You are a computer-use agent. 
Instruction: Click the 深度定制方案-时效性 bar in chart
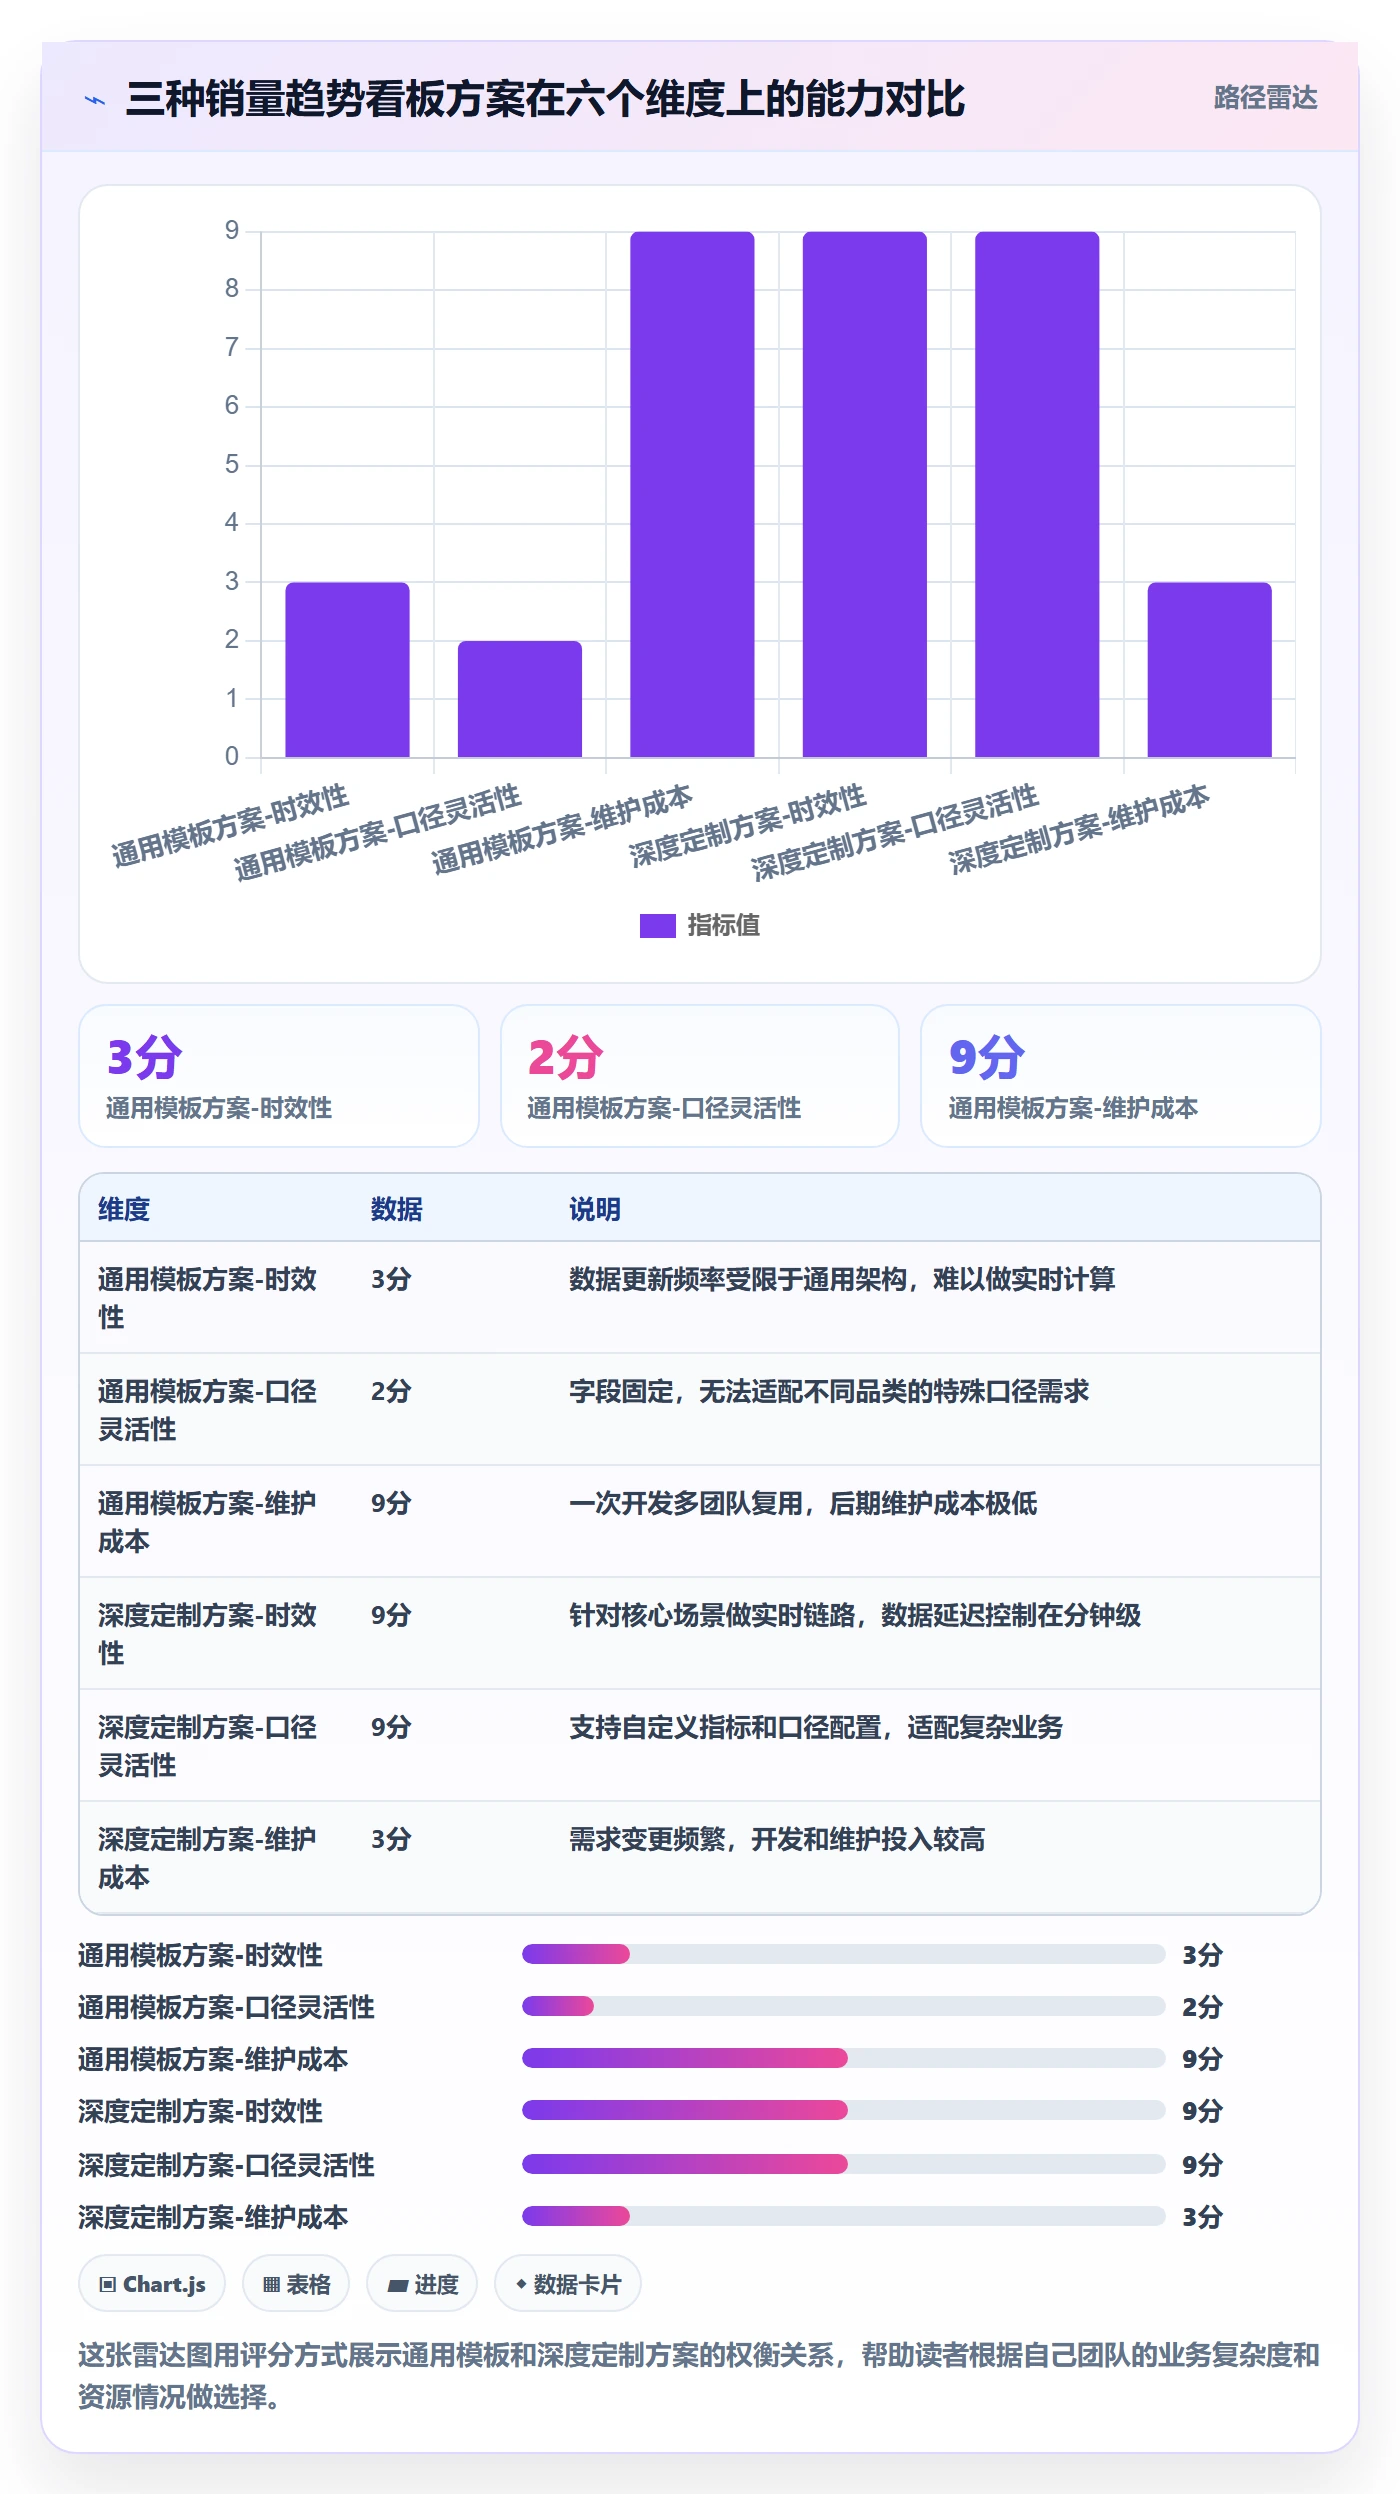coord(864,494)
